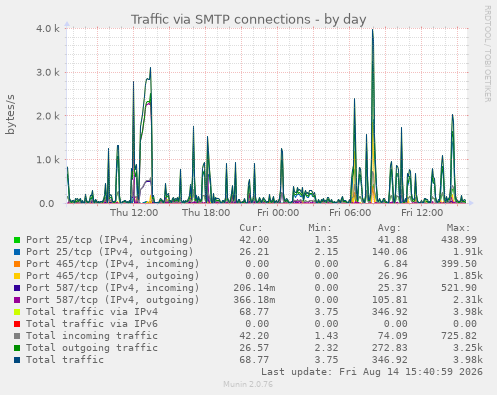Click the 'Total incoming traffic' legend label
This screenshot has width=497, height=395.
click(92, 336)
